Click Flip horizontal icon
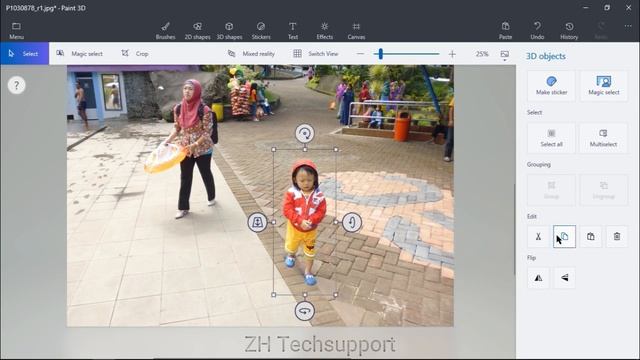 pos(538,278)
